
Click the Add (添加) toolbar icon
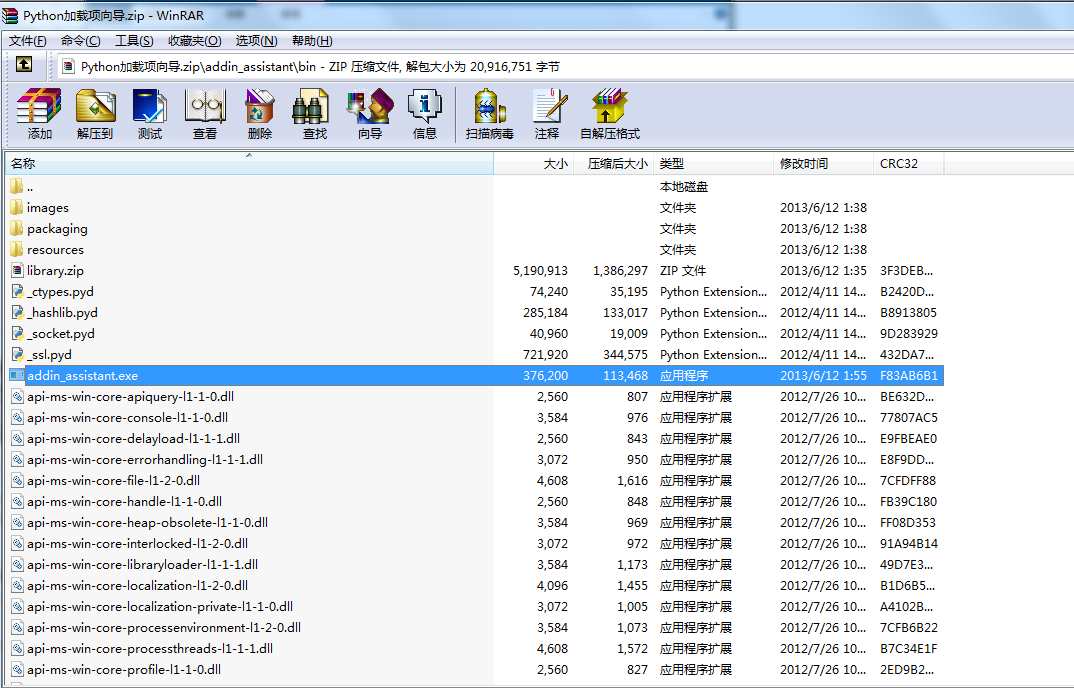(x=39, y=114)
